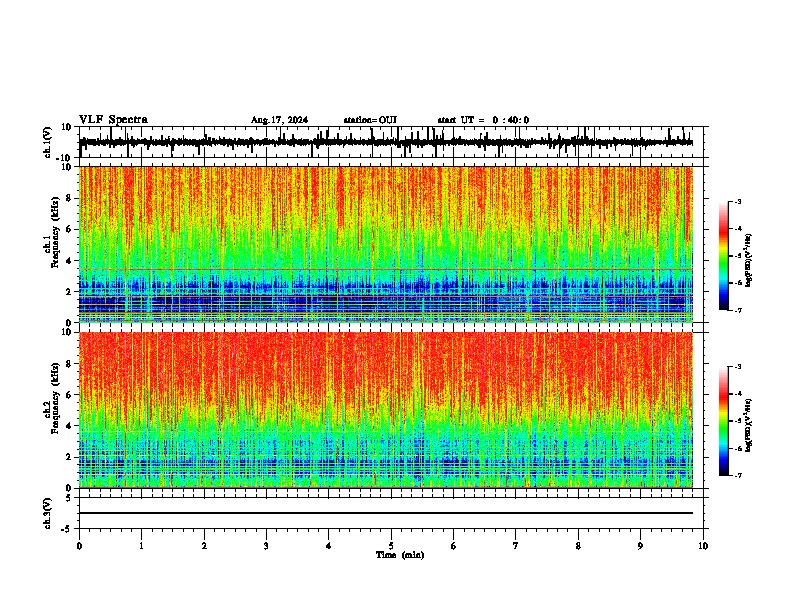This screenshot has height=612, width=792.
Task: Click time axis tick label 8
Action: [578, 546]
